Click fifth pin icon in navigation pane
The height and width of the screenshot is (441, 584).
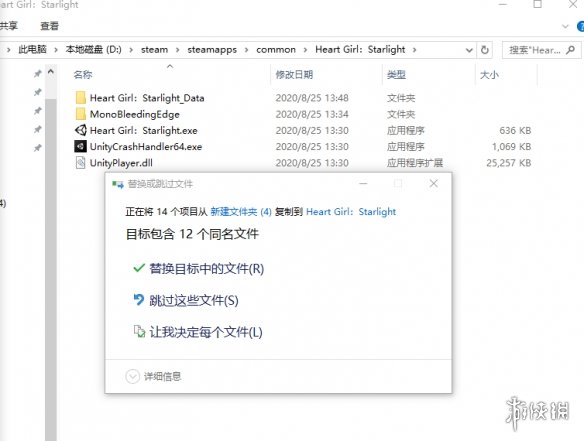tap(38, 148)
